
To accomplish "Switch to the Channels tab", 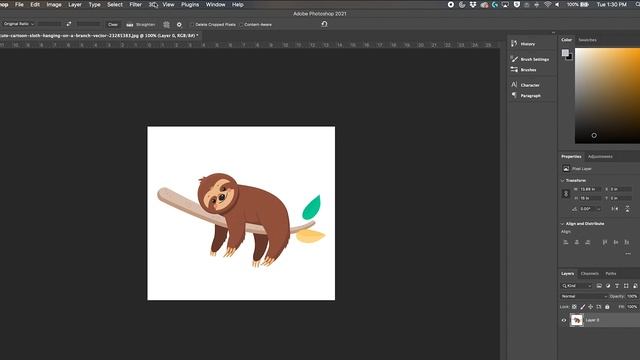I will pos(589,273).
